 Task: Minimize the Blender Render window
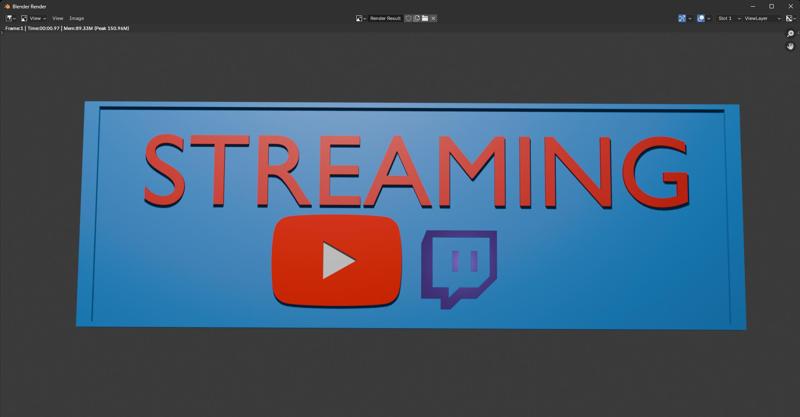pos(753,7)
